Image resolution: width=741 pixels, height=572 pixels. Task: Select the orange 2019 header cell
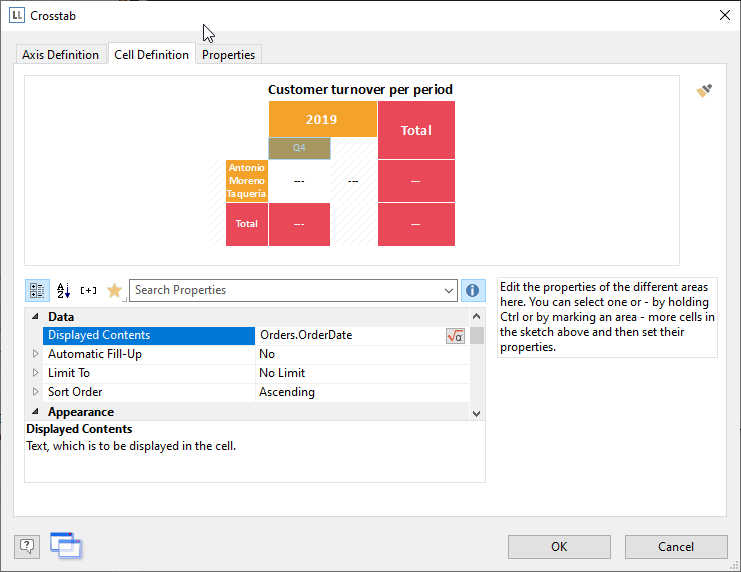(322, 119)
